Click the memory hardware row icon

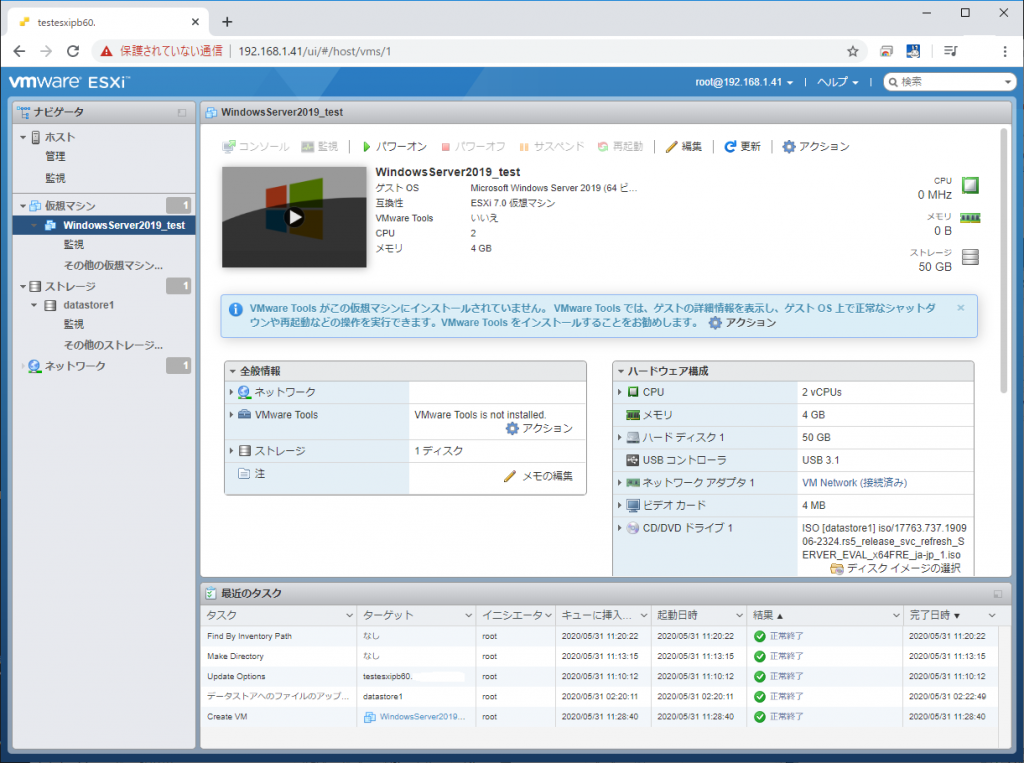(x=633, y=415)
